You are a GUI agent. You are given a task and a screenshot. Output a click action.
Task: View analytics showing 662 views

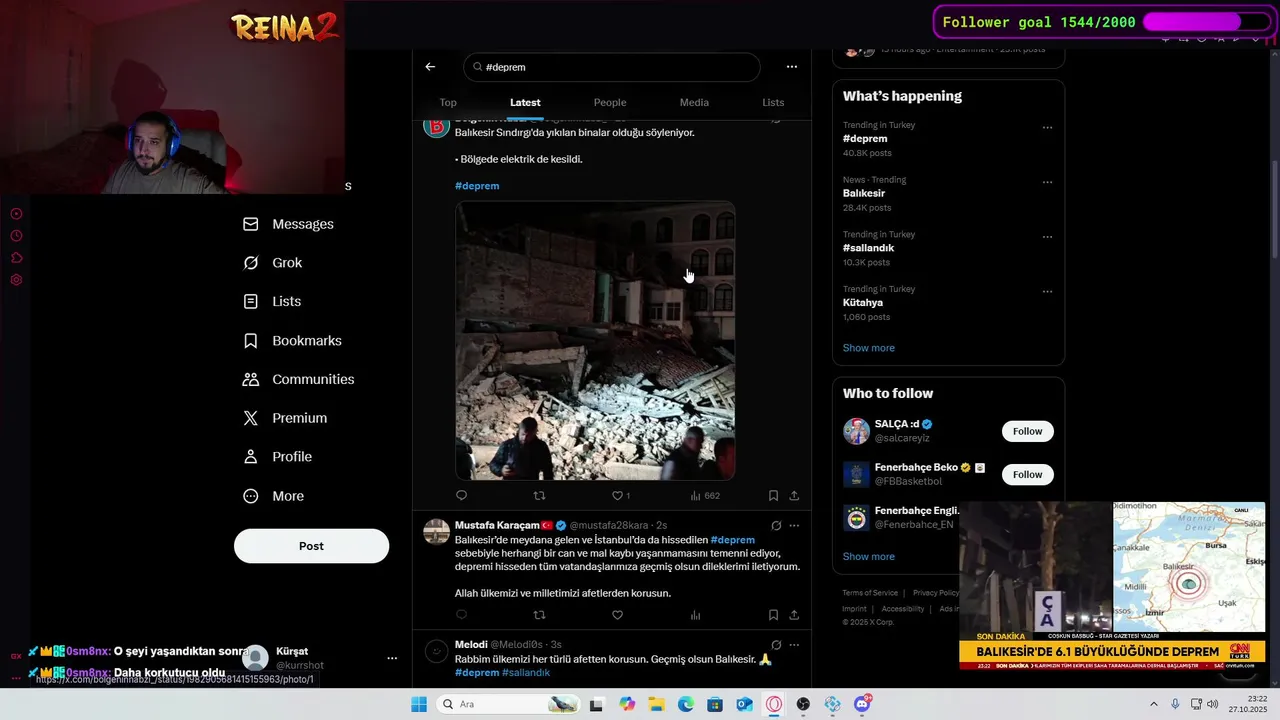[x=705, y=495]
